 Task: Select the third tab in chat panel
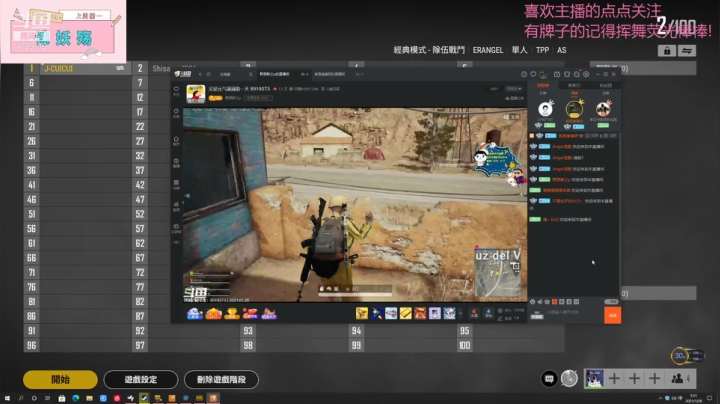coord(606,85)
